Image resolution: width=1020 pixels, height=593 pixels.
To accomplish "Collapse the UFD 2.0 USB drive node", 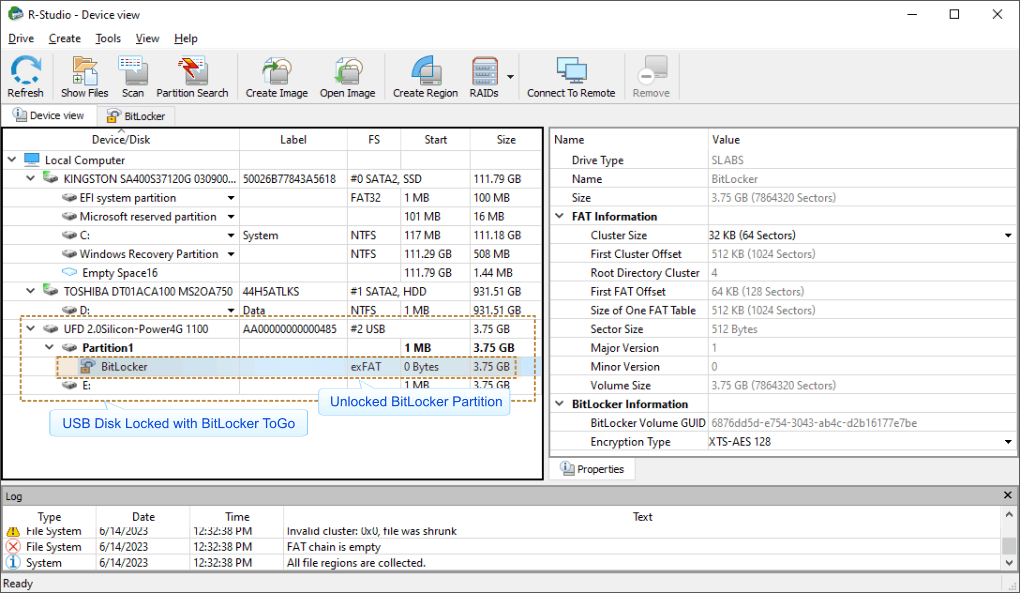I will point(31,329).
